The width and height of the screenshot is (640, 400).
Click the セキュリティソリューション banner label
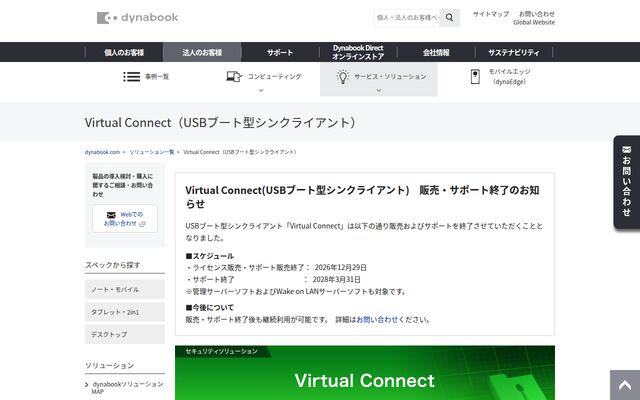click(222, 351)
